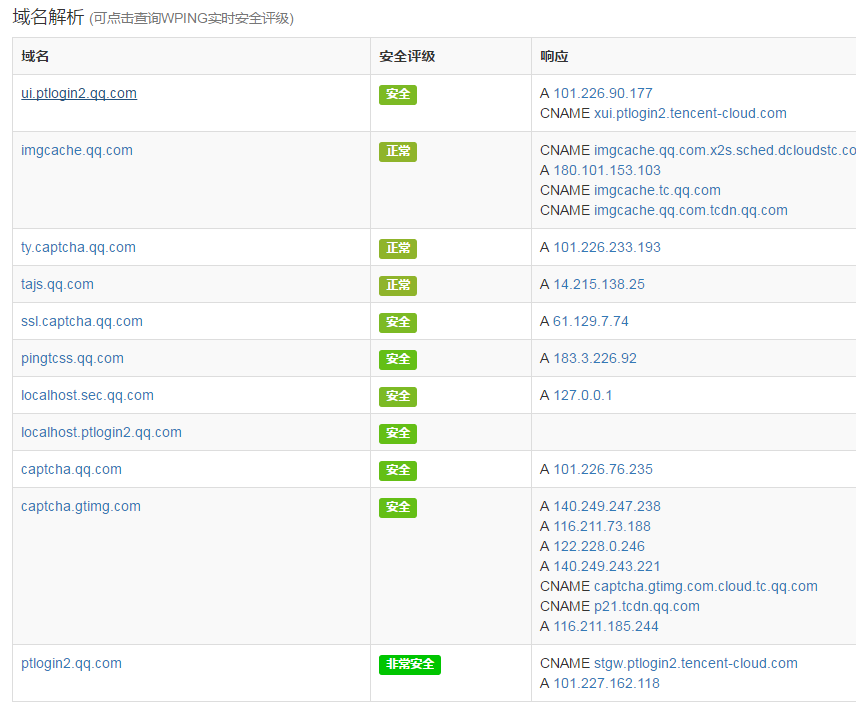
Task: Follow the captcha.gtimg.com.cloud.tc.qq.com CNAME link
Action: pos(706,586)
